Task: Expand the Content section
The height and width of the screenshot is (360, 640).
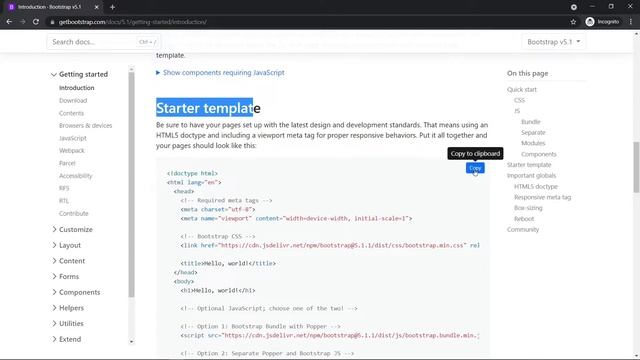Action: [69, 261]
